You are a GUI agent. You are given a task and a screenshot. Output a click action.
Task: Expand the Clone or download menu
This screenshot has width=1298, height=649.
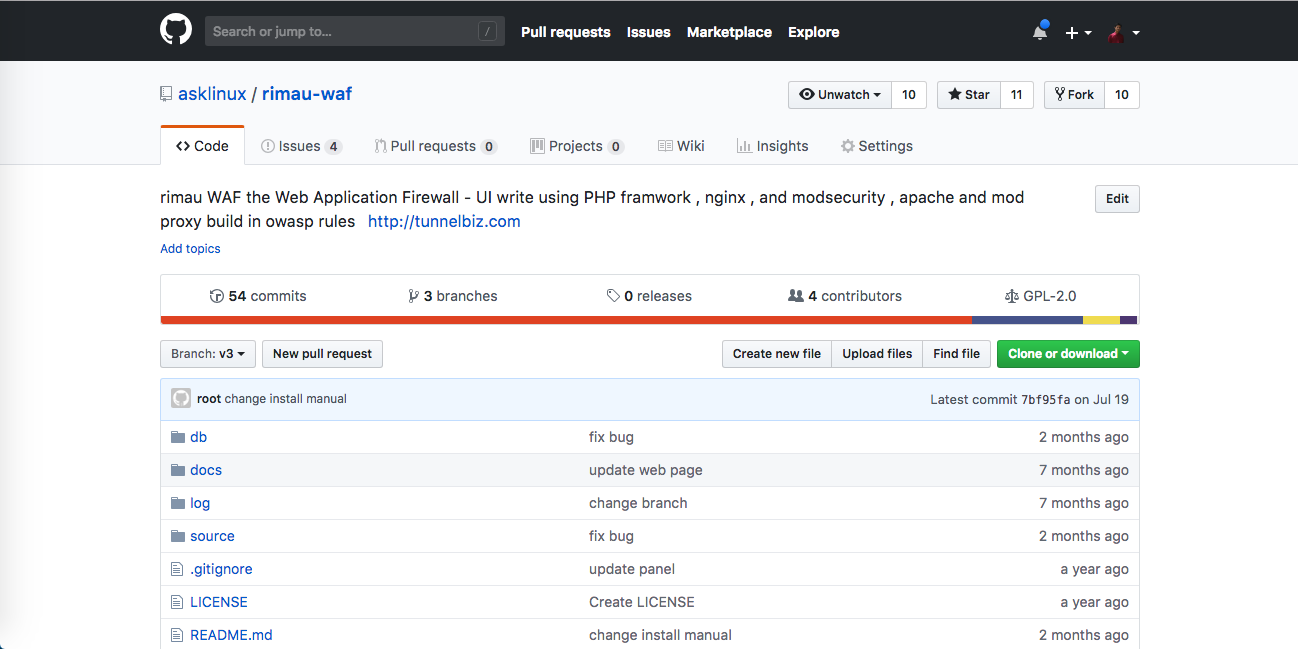(x=1068, y=354)
